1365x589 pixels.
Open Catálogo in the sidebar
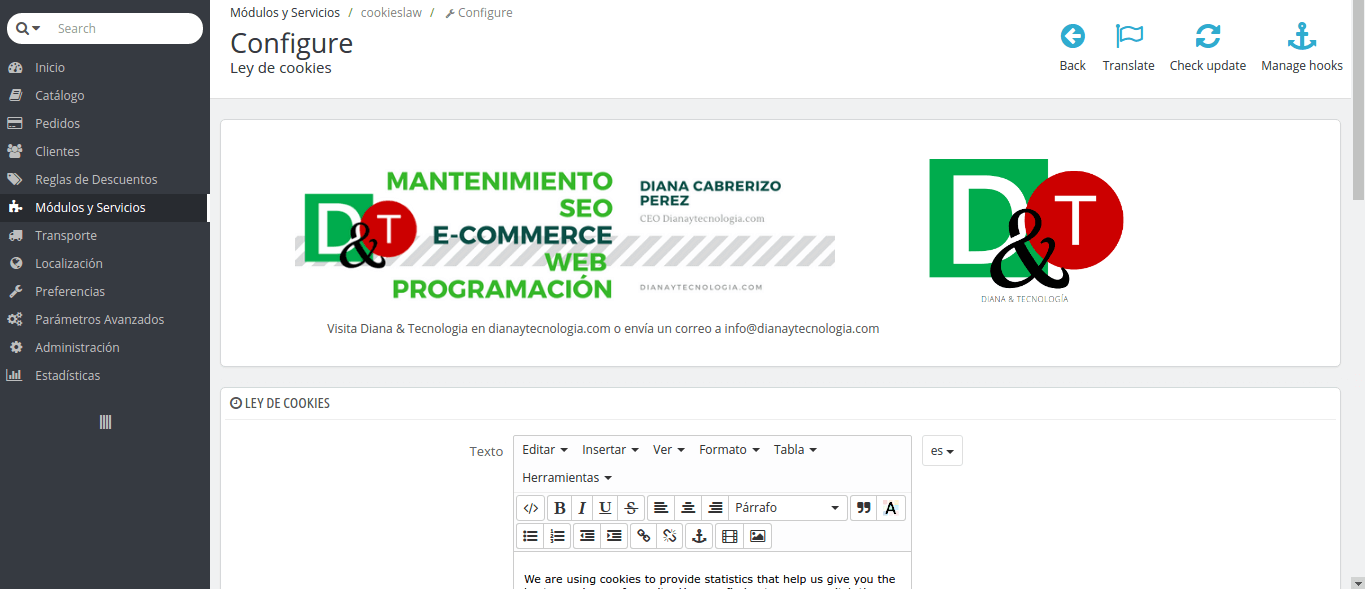point(105,96)
